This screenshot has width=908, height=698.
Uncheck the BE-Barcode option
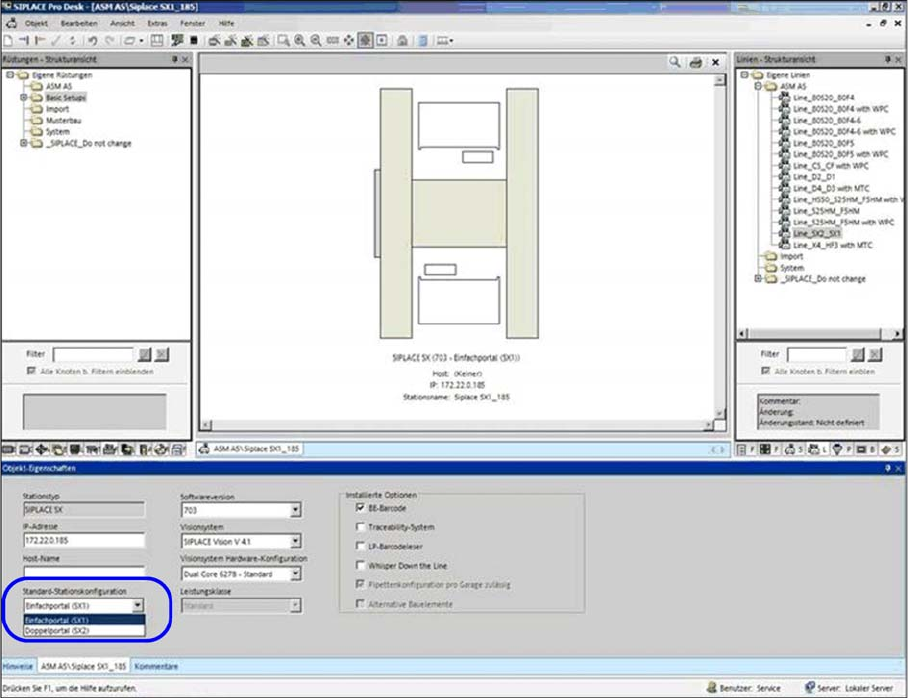(x=360, y=508)
